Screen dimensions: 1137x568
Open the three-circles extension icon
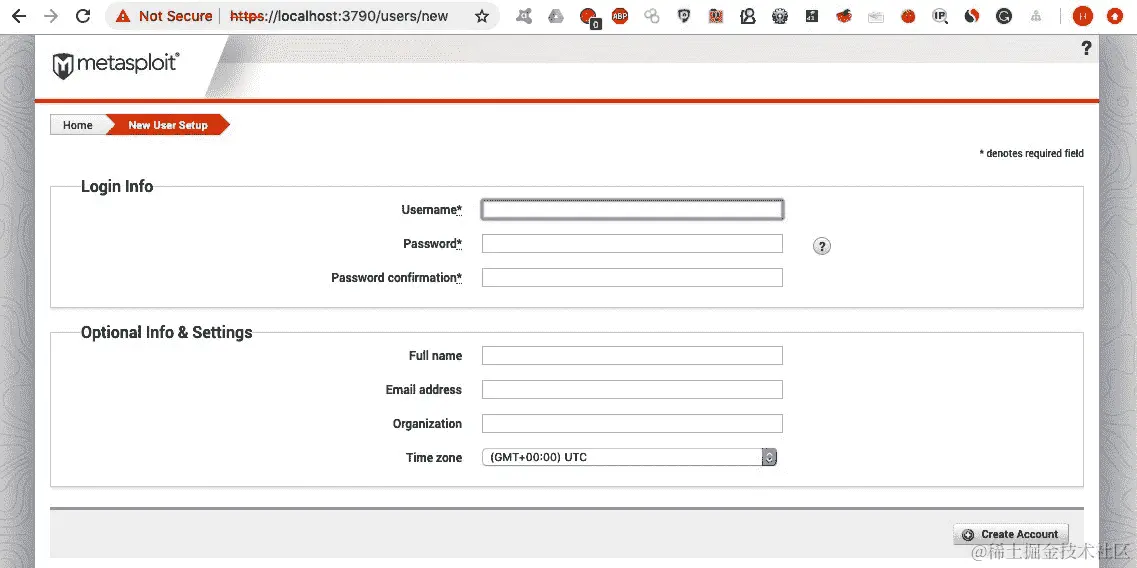pos(652,16)
